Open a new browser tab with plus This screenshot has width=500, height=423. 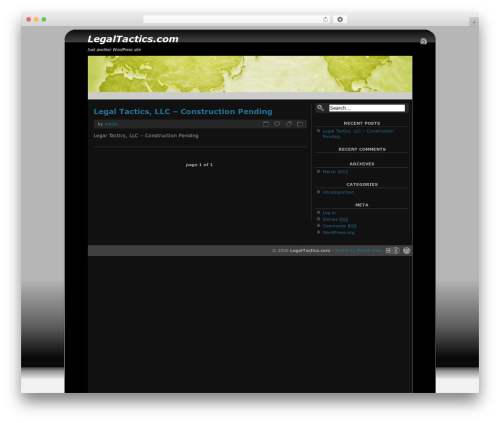point(474,22)
